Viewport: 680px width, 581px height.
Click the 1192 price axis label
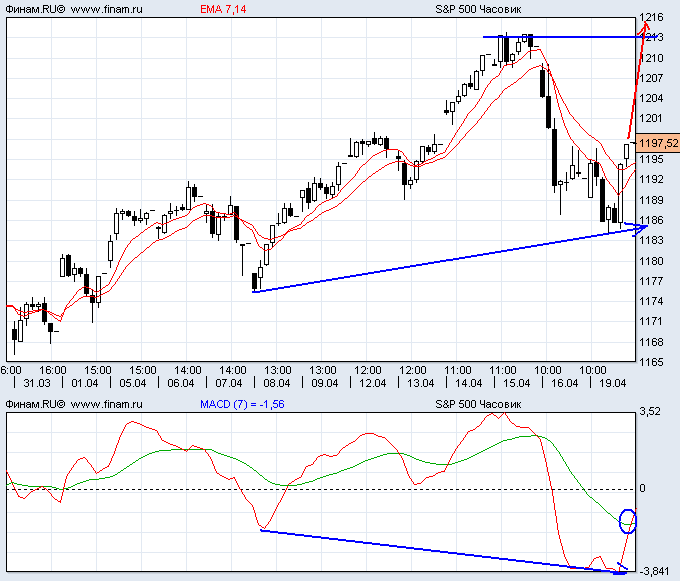651,179
